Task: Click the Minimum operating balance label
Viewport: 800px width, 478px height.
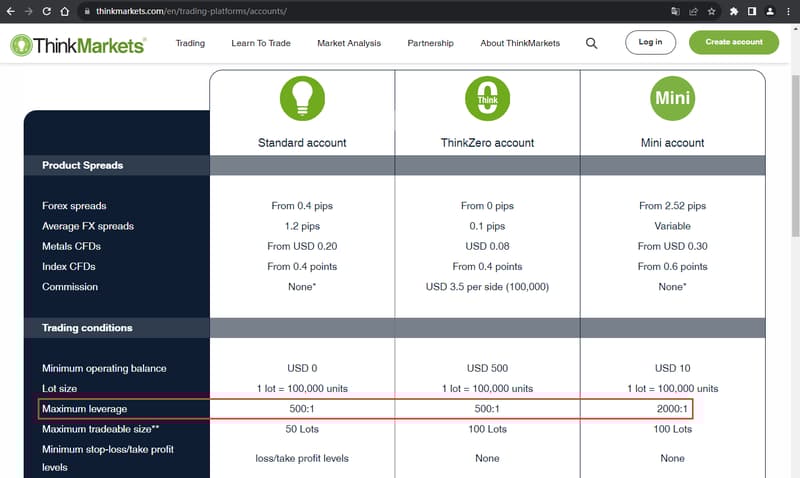Action: tap(104, 368)
